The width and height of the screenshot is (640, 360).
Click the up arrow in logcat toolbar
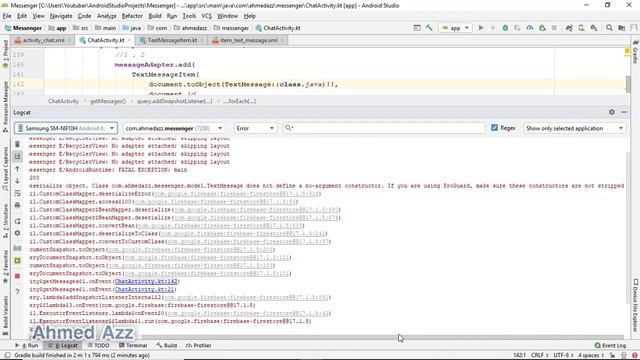pyautogui.click(x=17, y=169)
